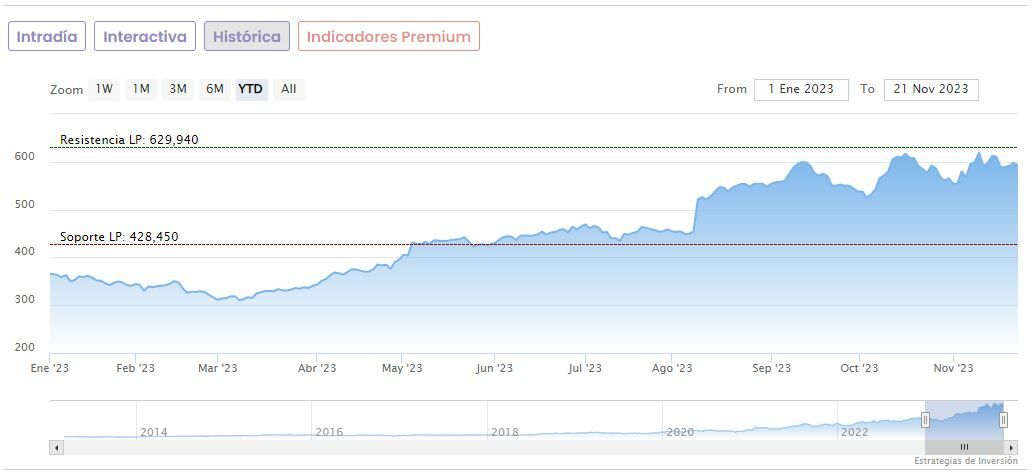
Task: Click the navigator right scroll arrow
Action: click(1011, 447)
